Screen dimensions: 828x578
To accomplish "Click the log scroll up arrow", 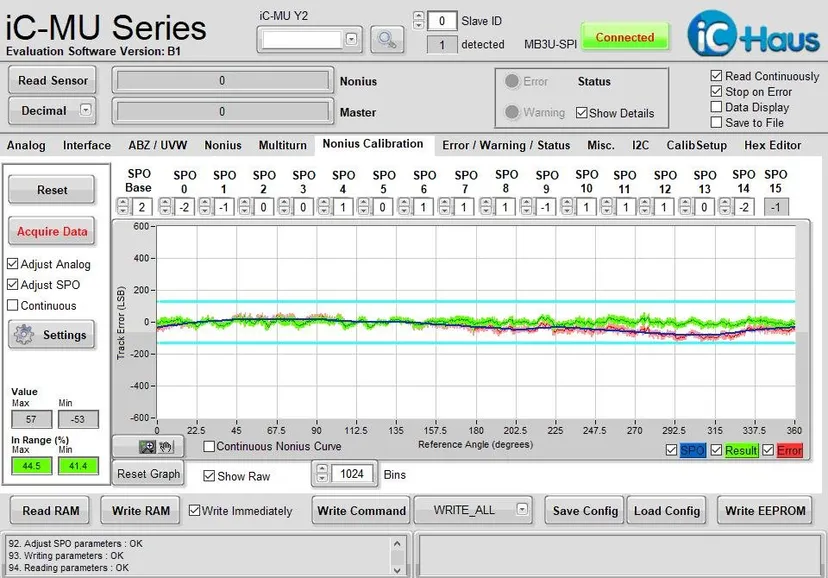I will pos(397,543).
